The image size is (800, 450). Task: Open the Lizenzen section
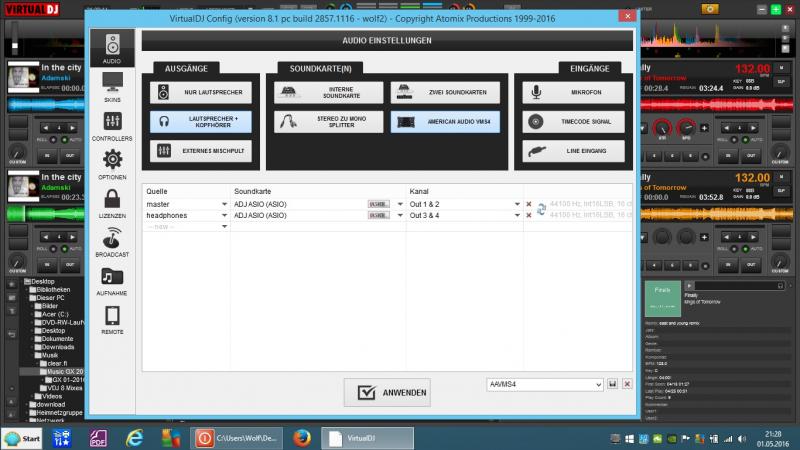(x=112, y=203)
